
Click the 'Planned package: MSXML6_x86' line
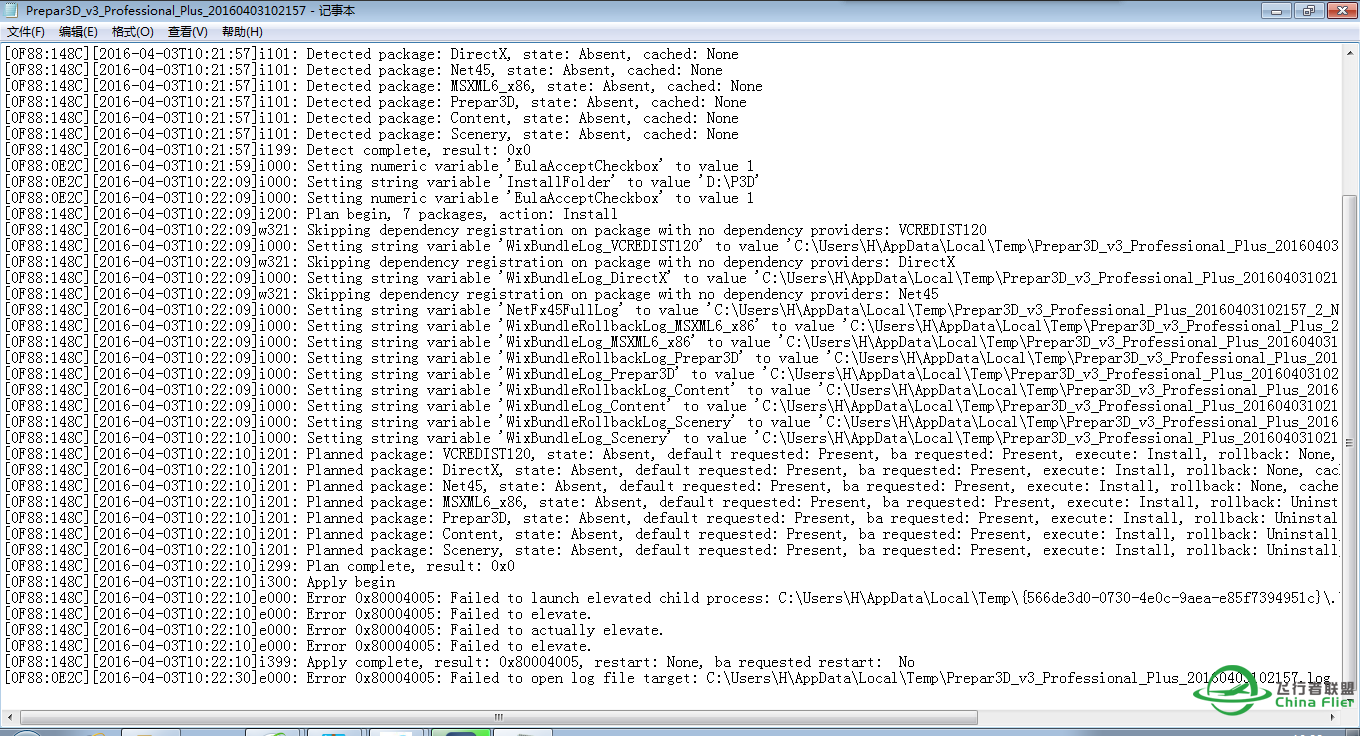(x=672, y=502)
